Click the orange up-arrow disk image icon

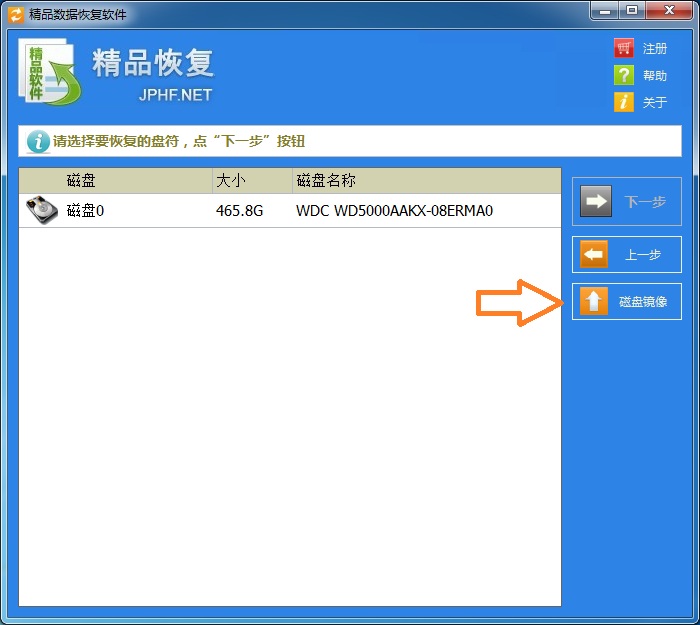coord(594,301)
